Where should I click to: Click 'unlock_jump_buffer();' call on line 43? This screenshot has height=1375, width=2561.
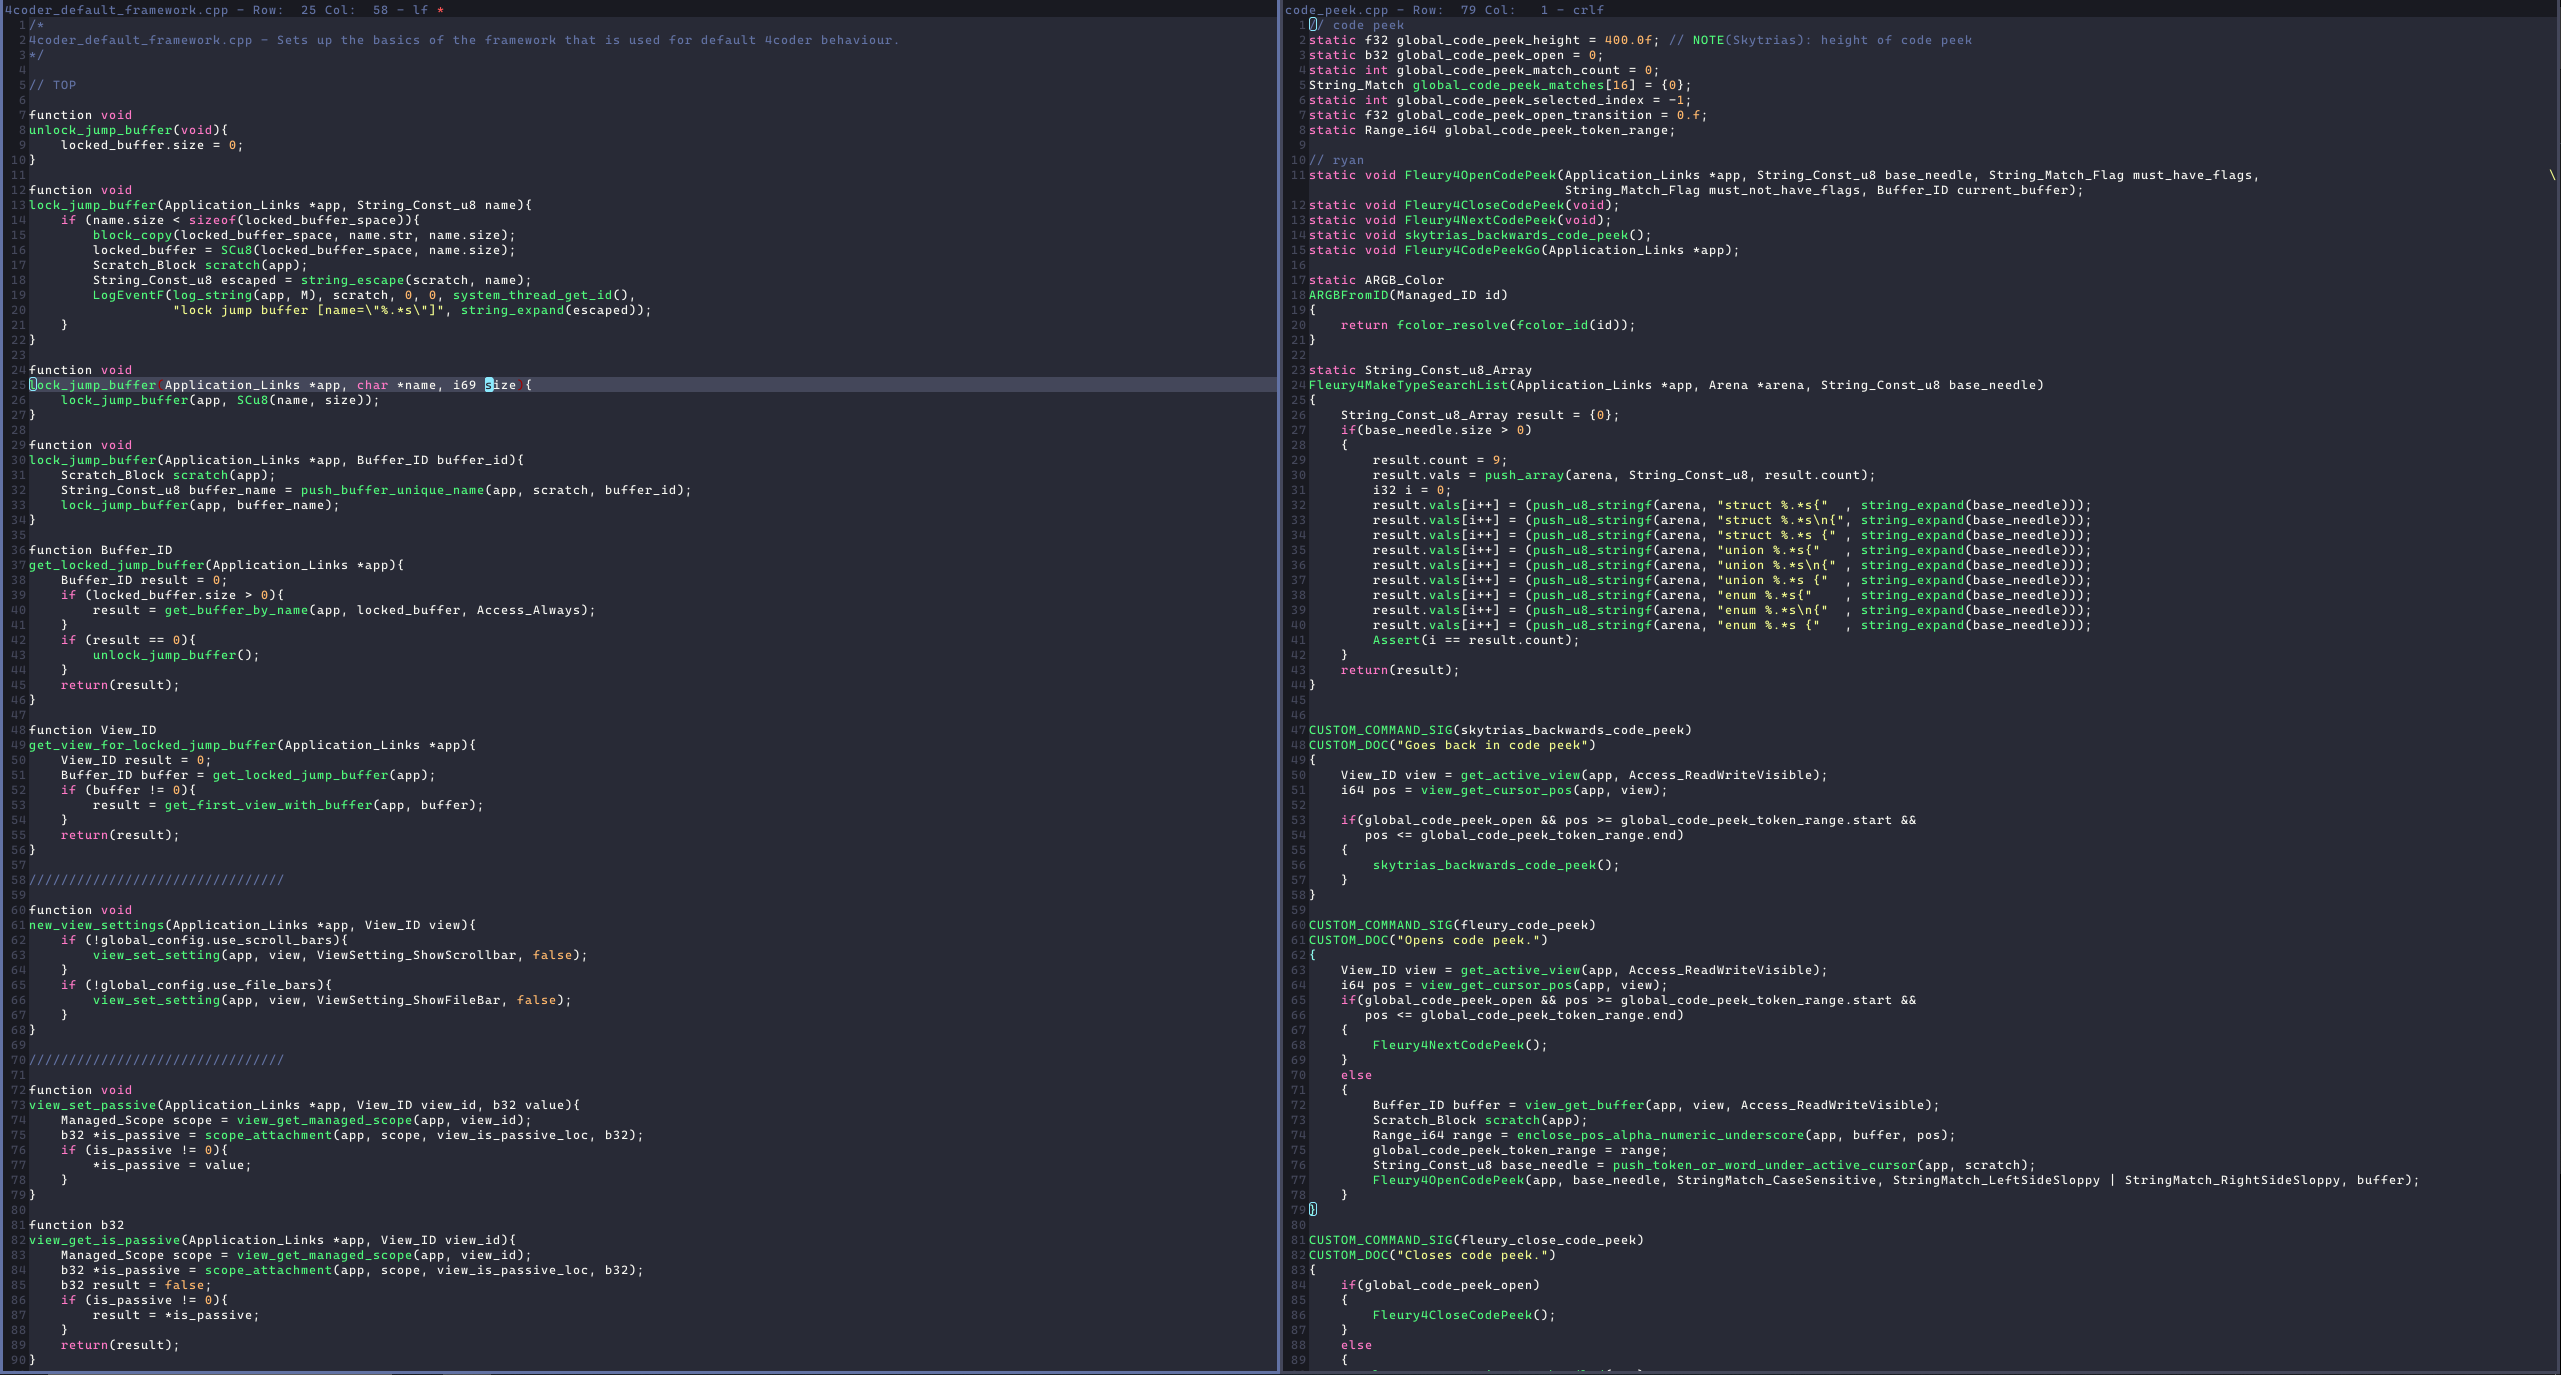pos(177,655)
